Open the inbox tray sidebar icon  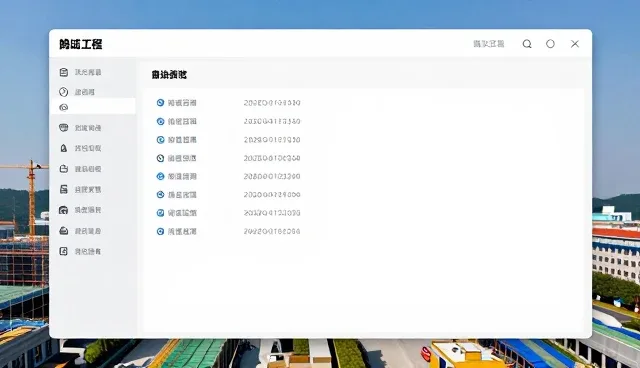tap(64, 231)
